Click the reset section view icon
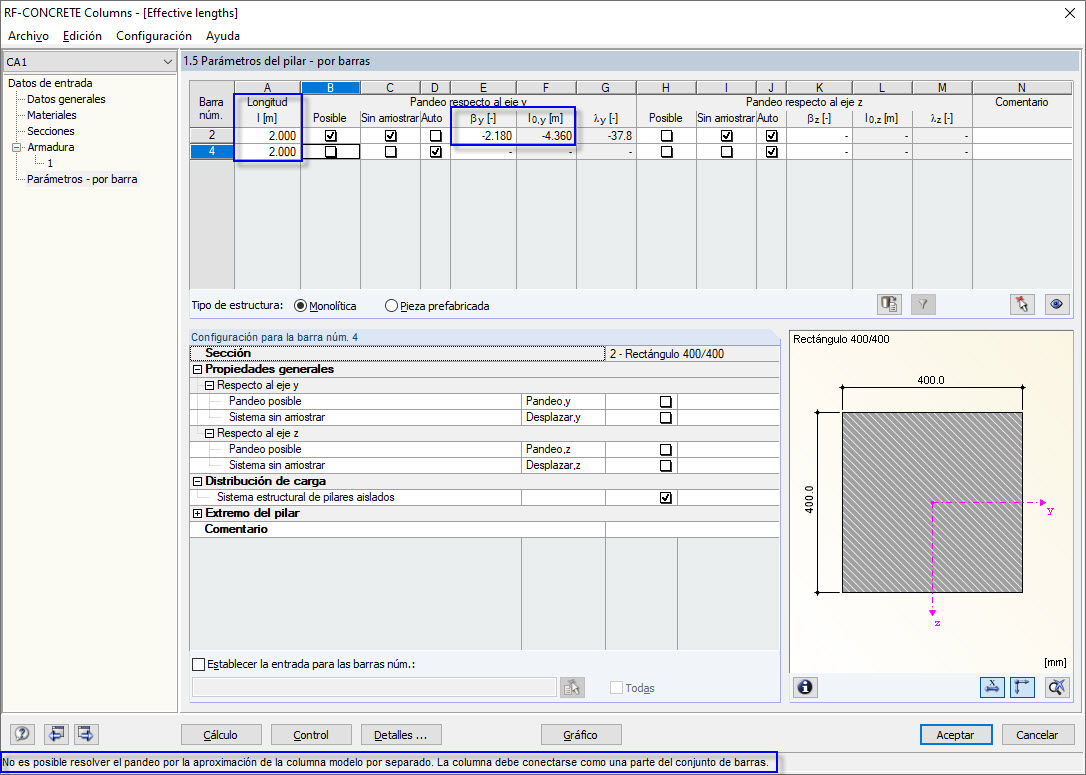The height and width of the screenshot is (775, 1086). pyautogui.click(x=1057, y=687)
